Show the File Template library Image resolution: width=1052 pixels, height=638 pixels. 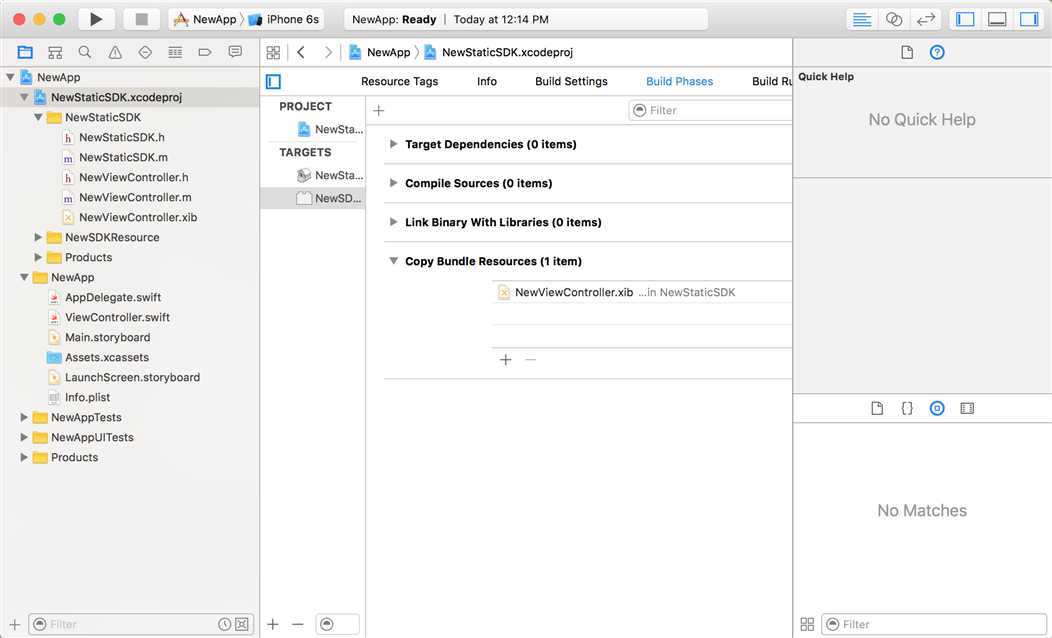click(877, 409)
